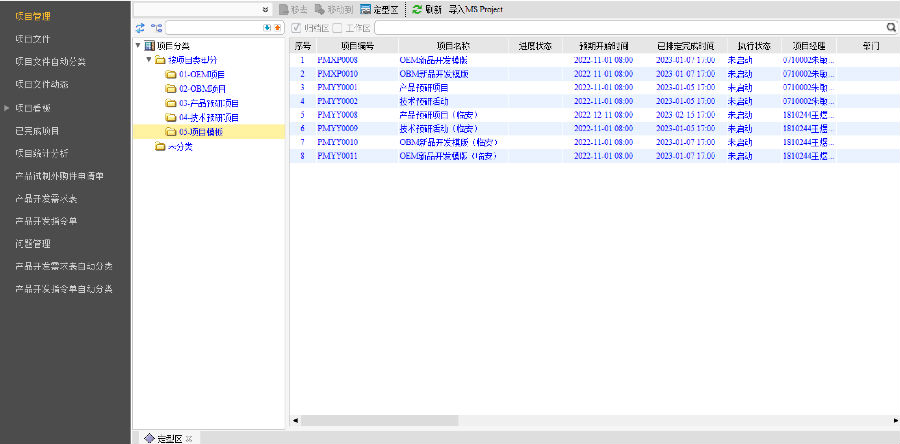
Task: Collapse the 按项目类型分 tree folder
Action: (147, 60)
